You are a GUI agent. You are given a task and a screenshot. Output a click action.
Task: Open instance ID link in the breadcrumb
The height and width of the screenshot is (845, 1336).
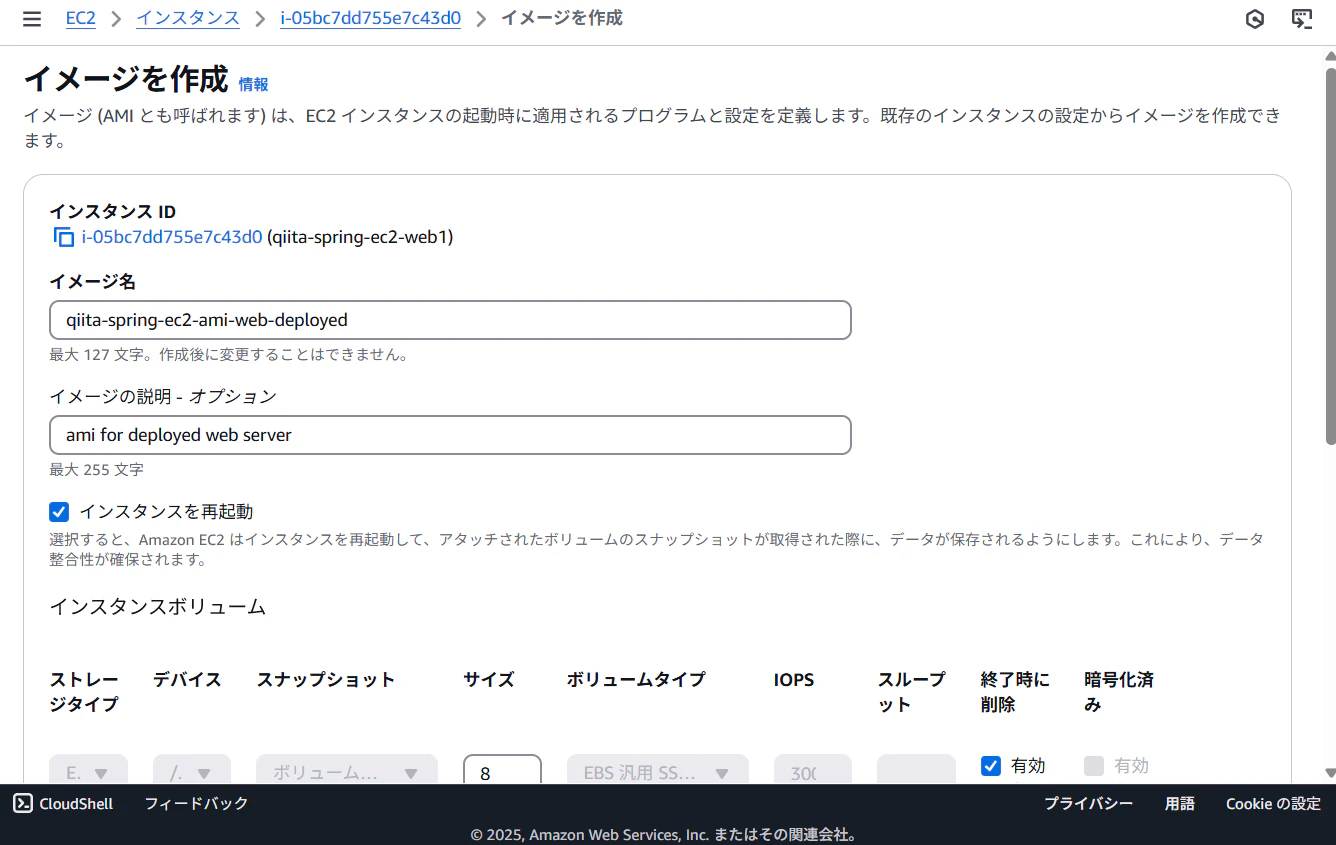(370, 18)
